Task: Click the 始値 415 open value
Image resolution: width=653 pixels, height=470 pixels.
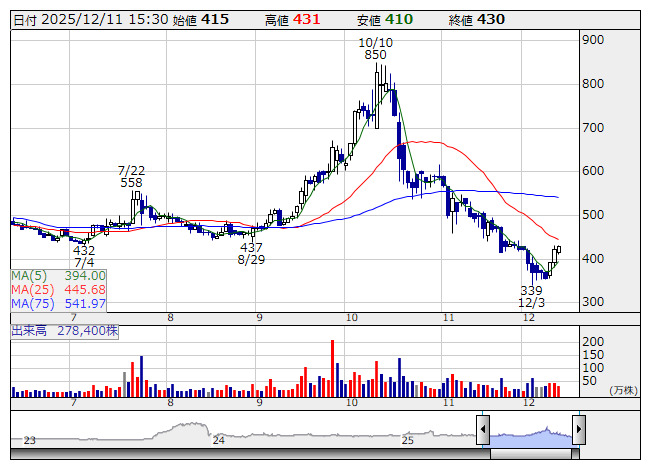Action: (200, 20)
